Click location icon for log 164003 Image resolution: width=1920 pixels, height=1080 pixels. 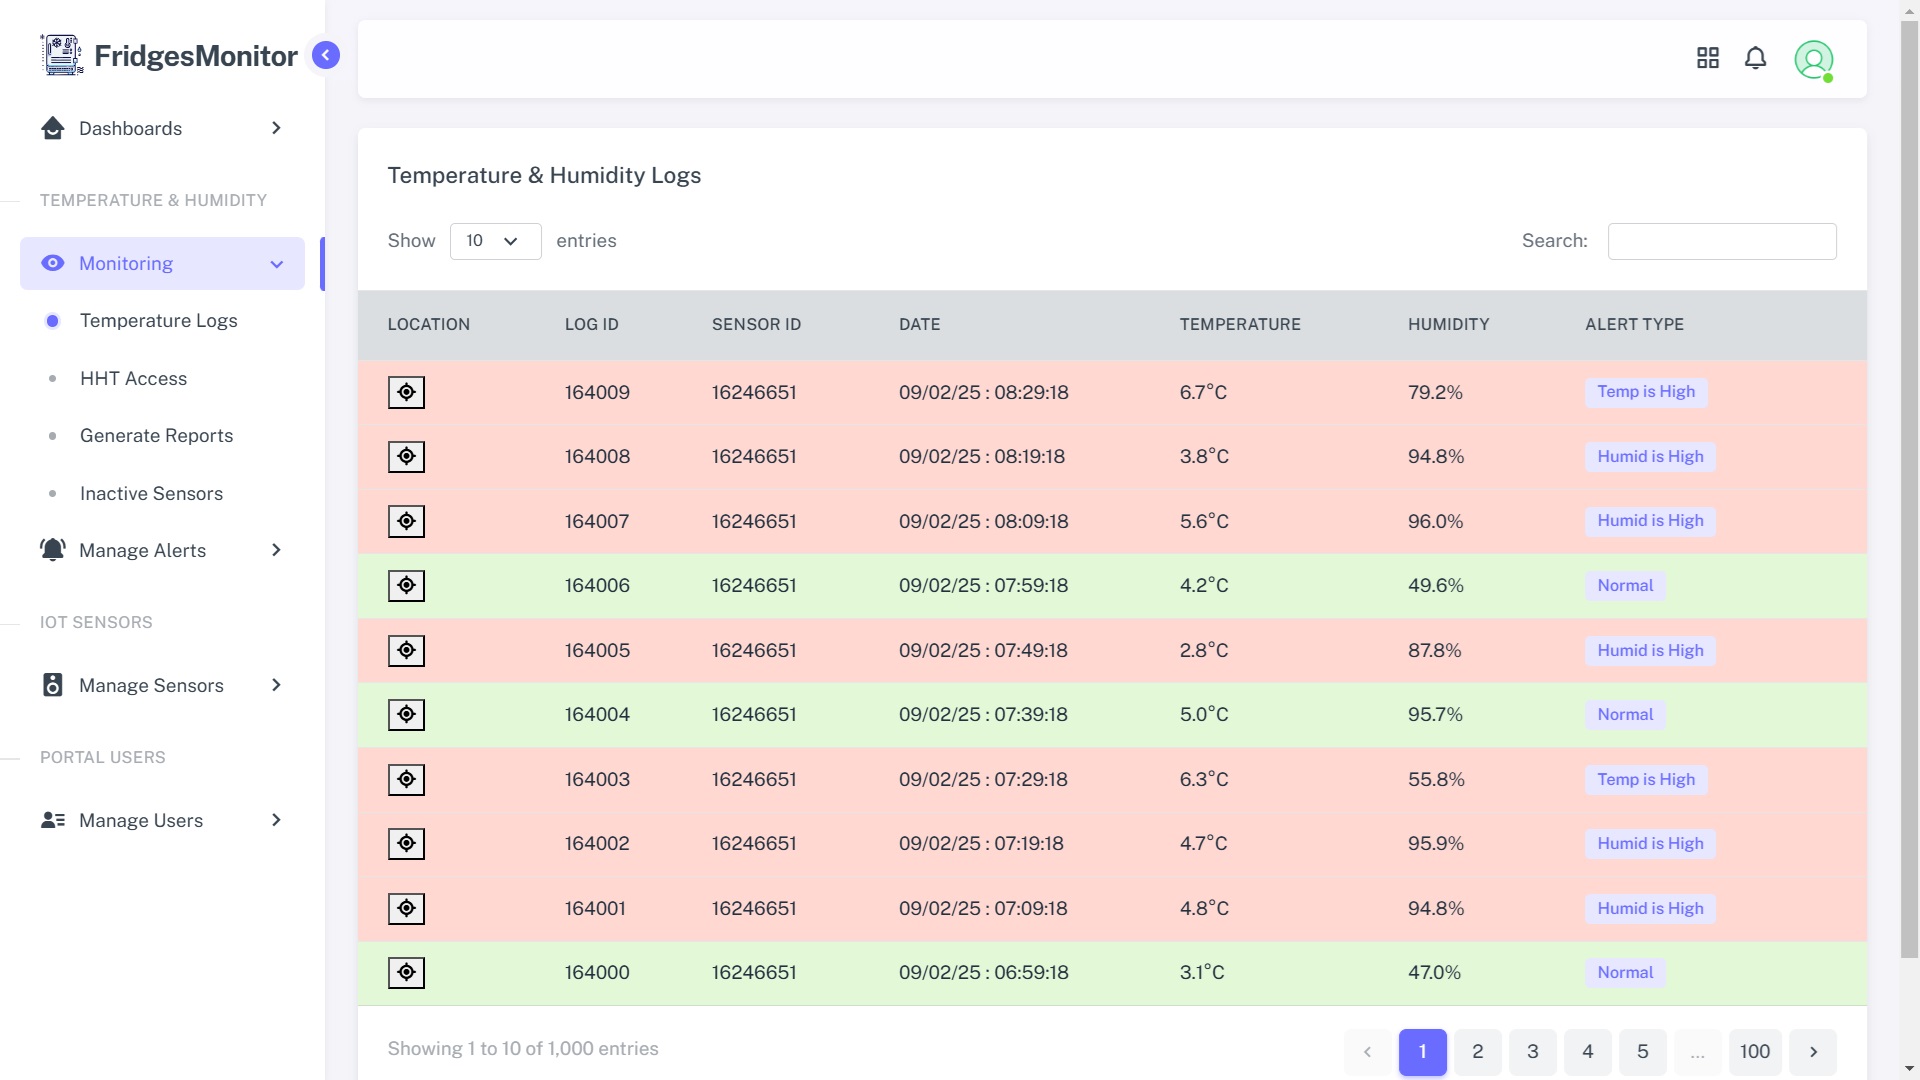pyautogui.click(x=406, y=779)
